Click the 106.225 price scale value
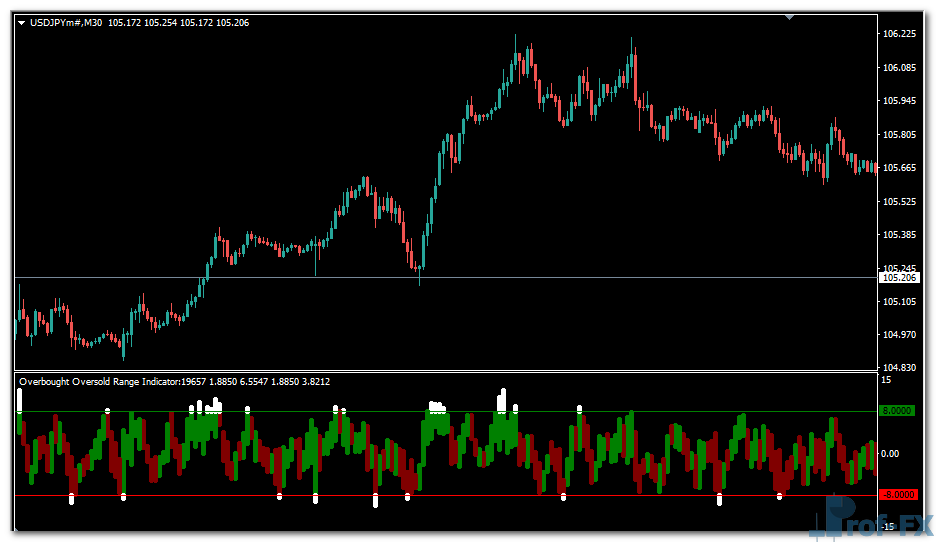Screen dimensions: 936x542 [x=900, y=34]
